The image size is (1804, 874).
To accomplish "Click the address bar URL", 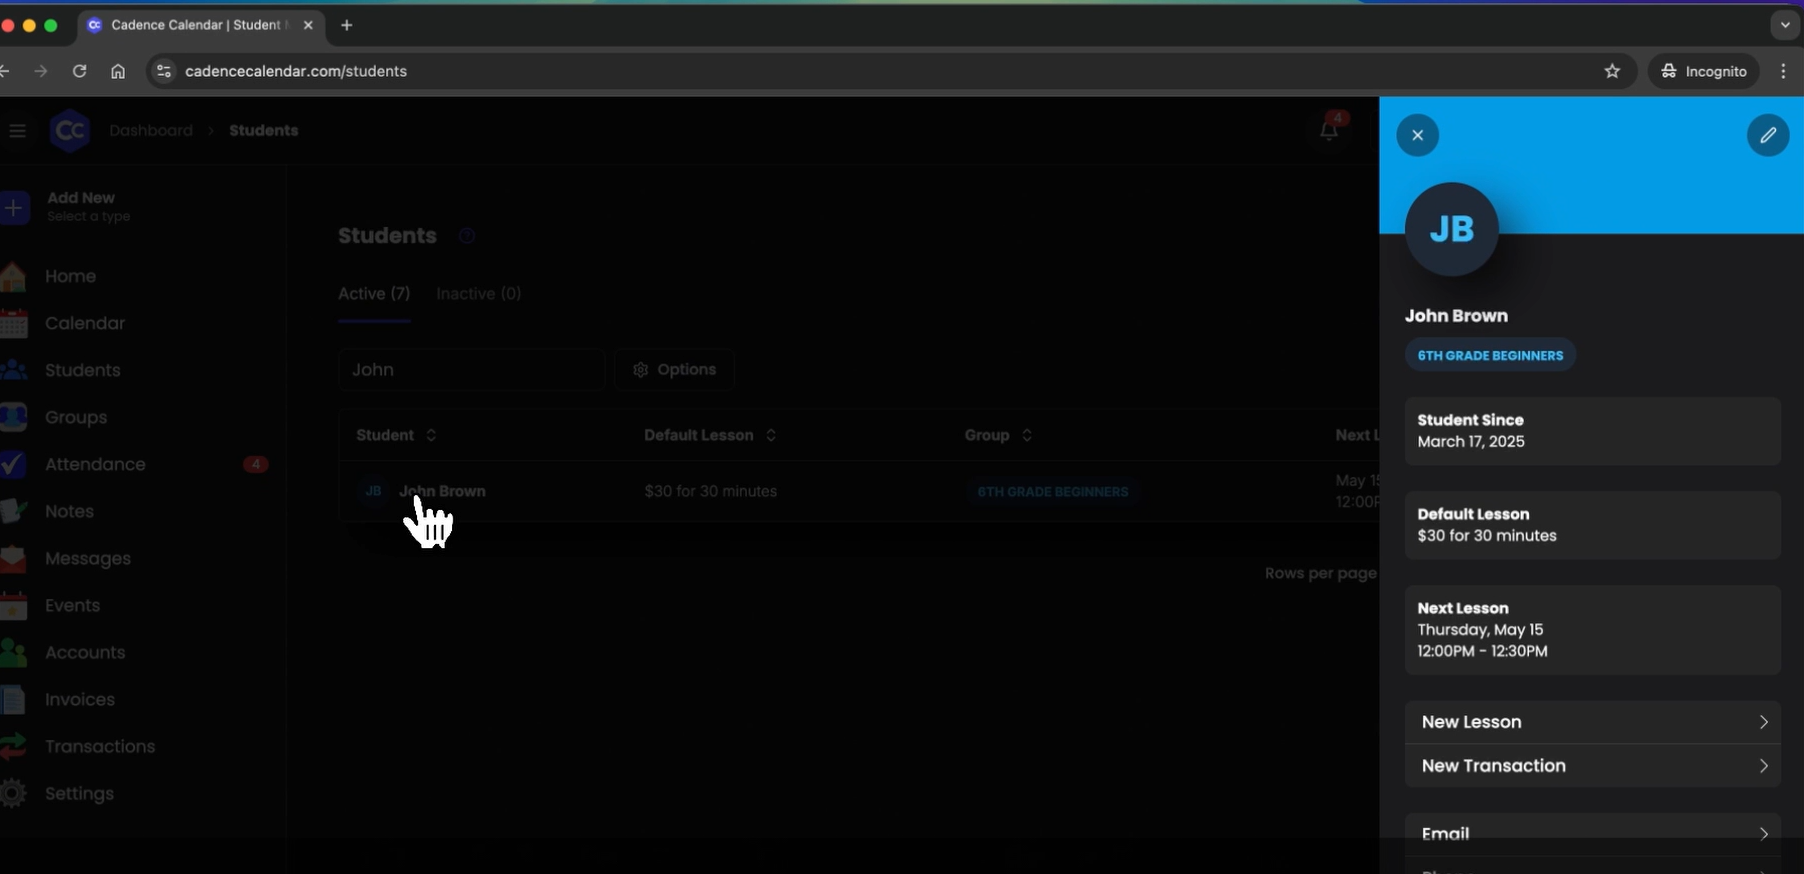I will (296, 71).
